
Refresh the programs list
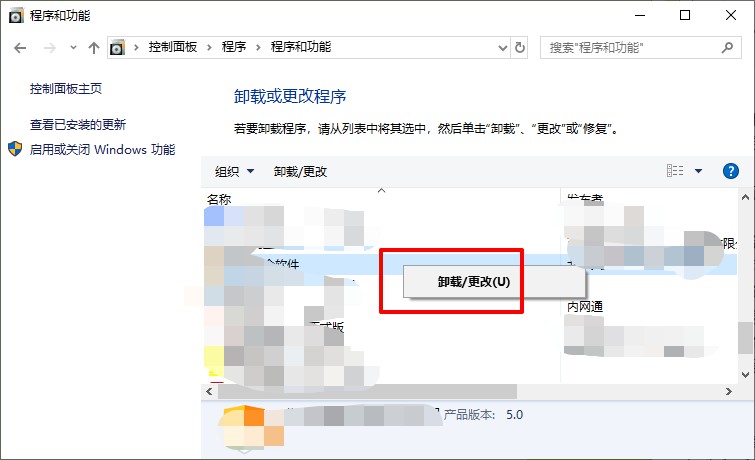tap(519, 48)
